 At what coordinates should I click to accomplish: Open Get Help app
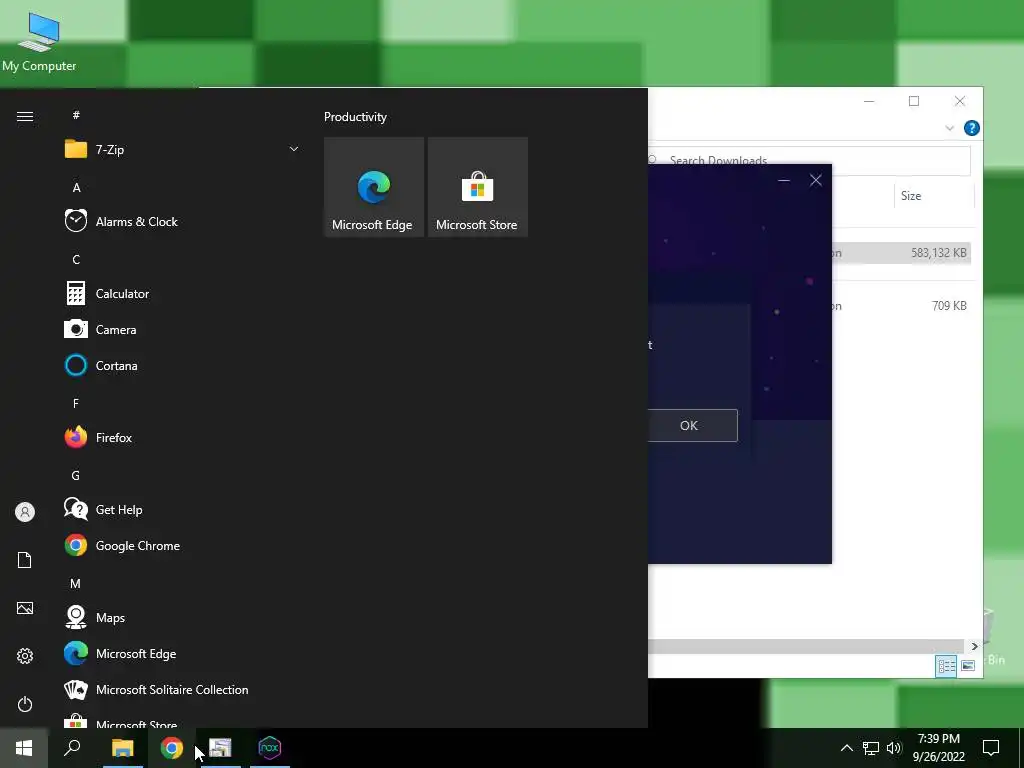(181, 509)
